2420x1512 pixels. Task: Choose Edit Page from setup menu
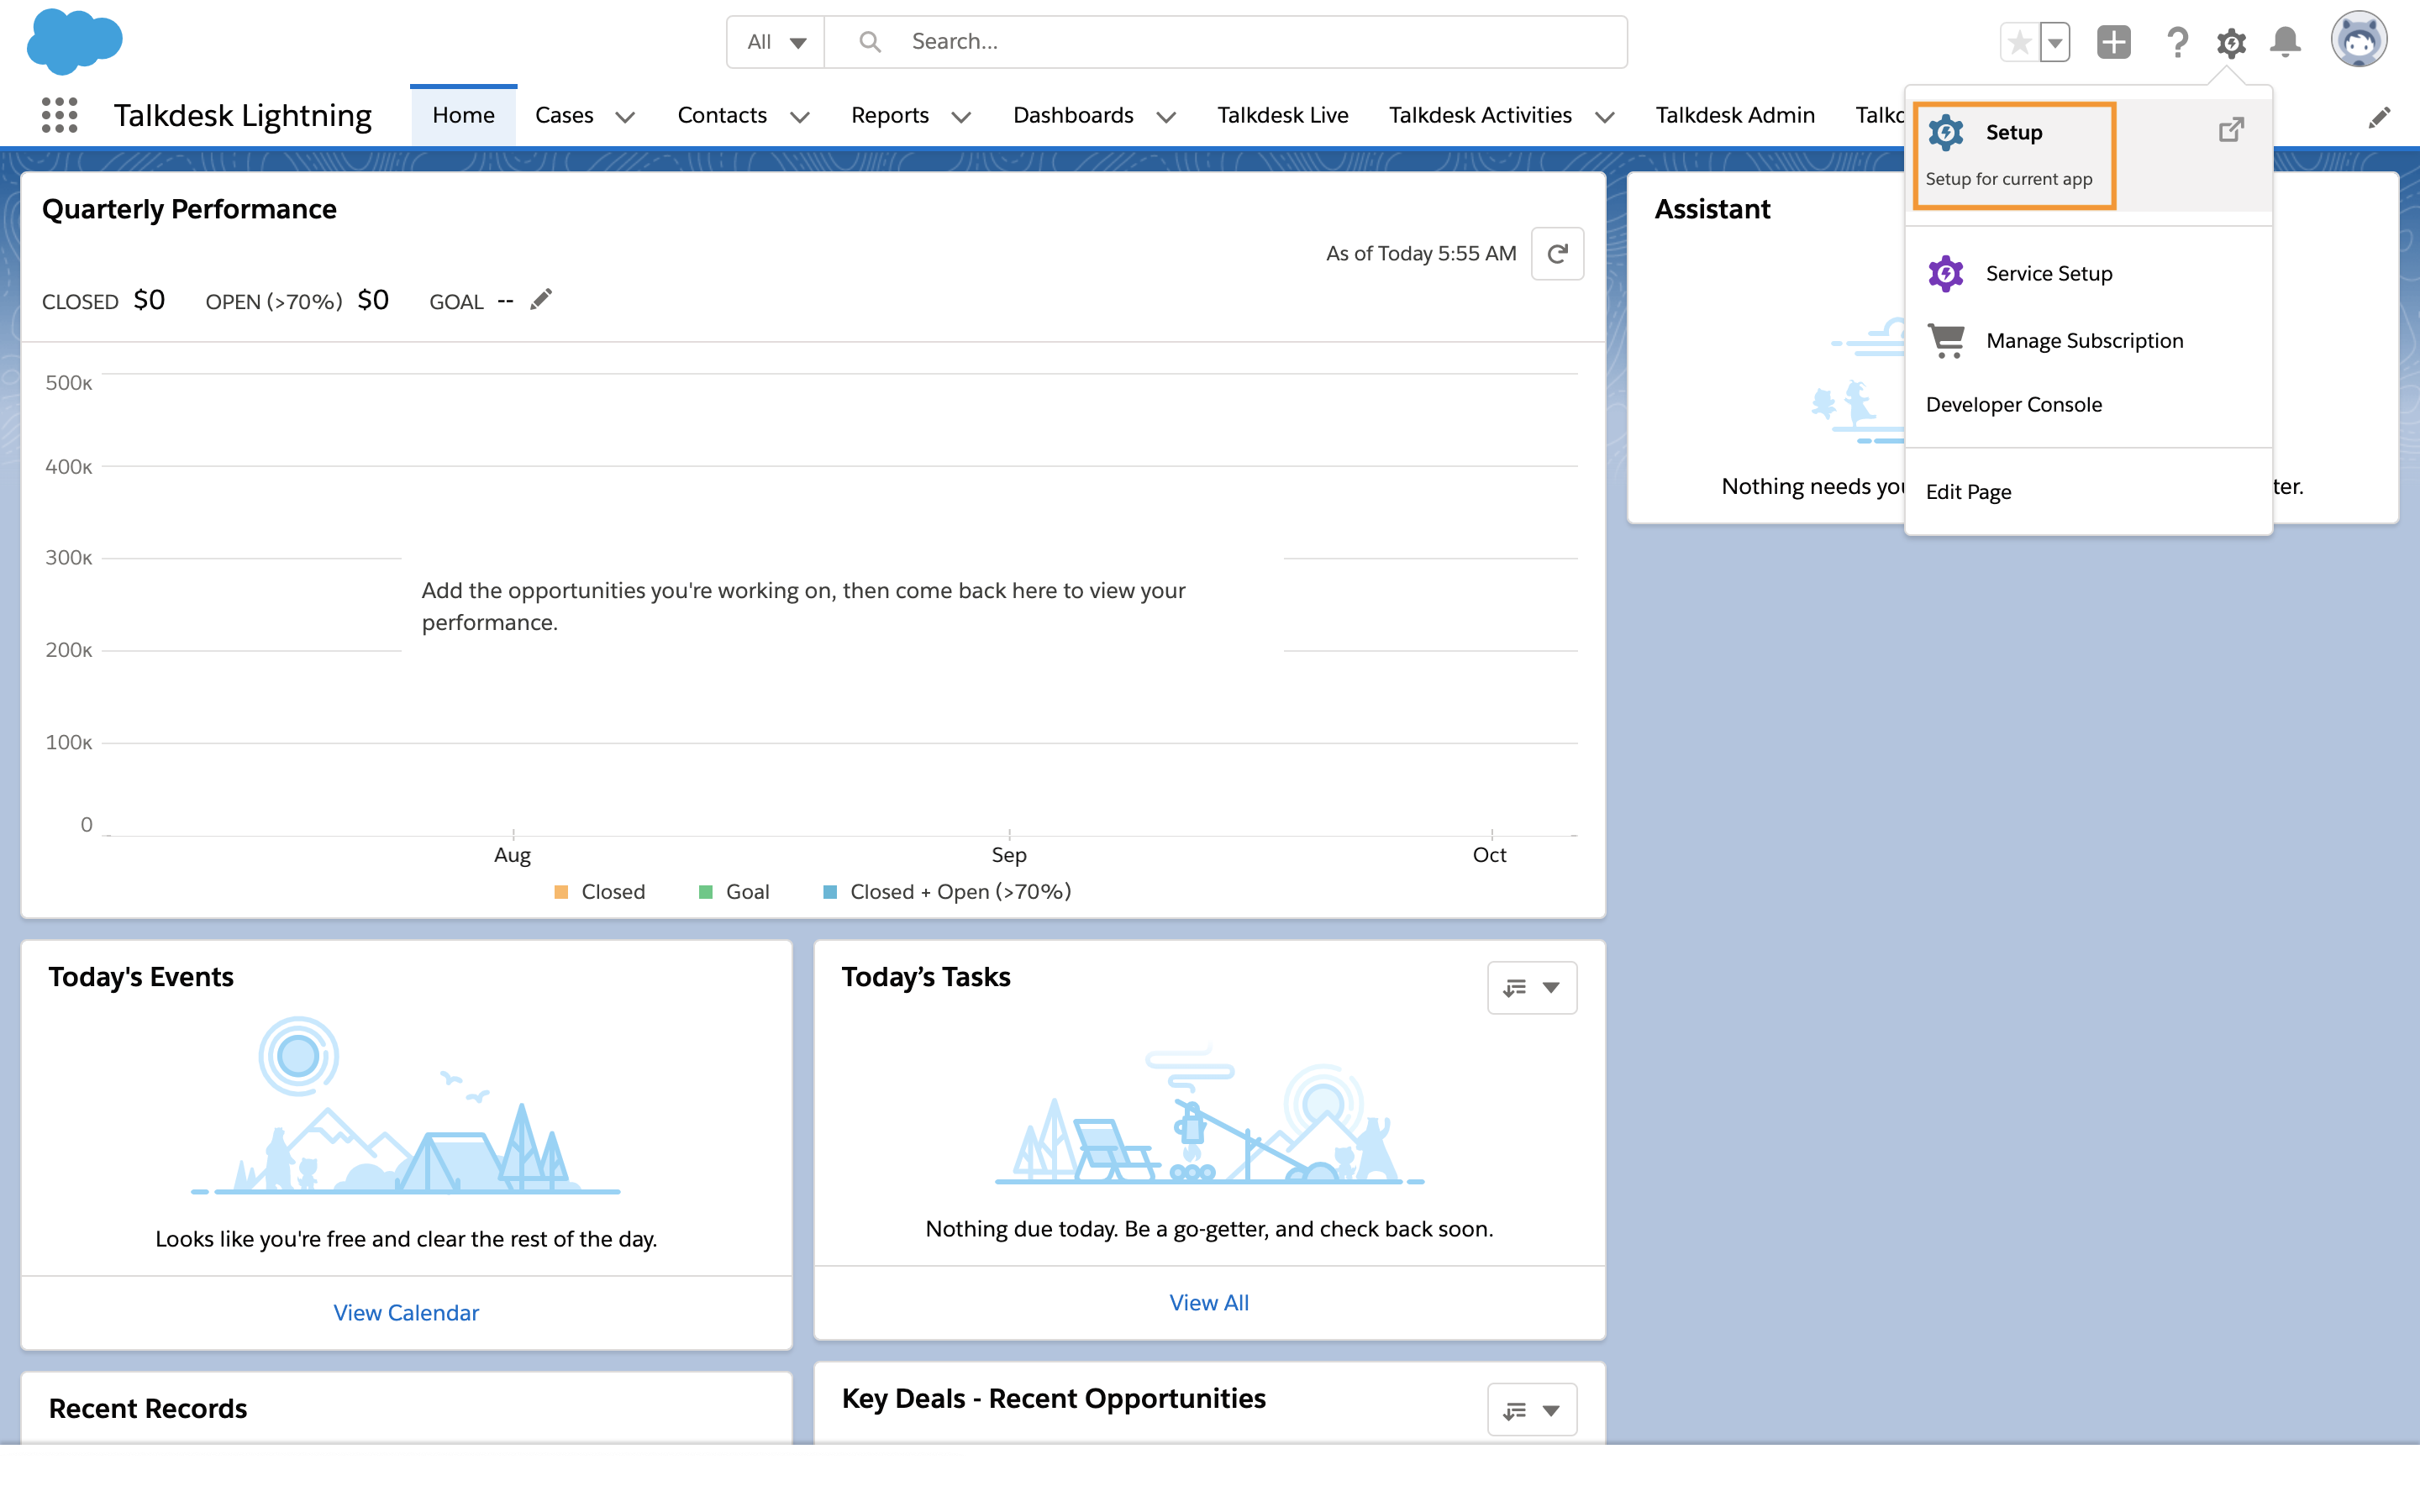2088,492
